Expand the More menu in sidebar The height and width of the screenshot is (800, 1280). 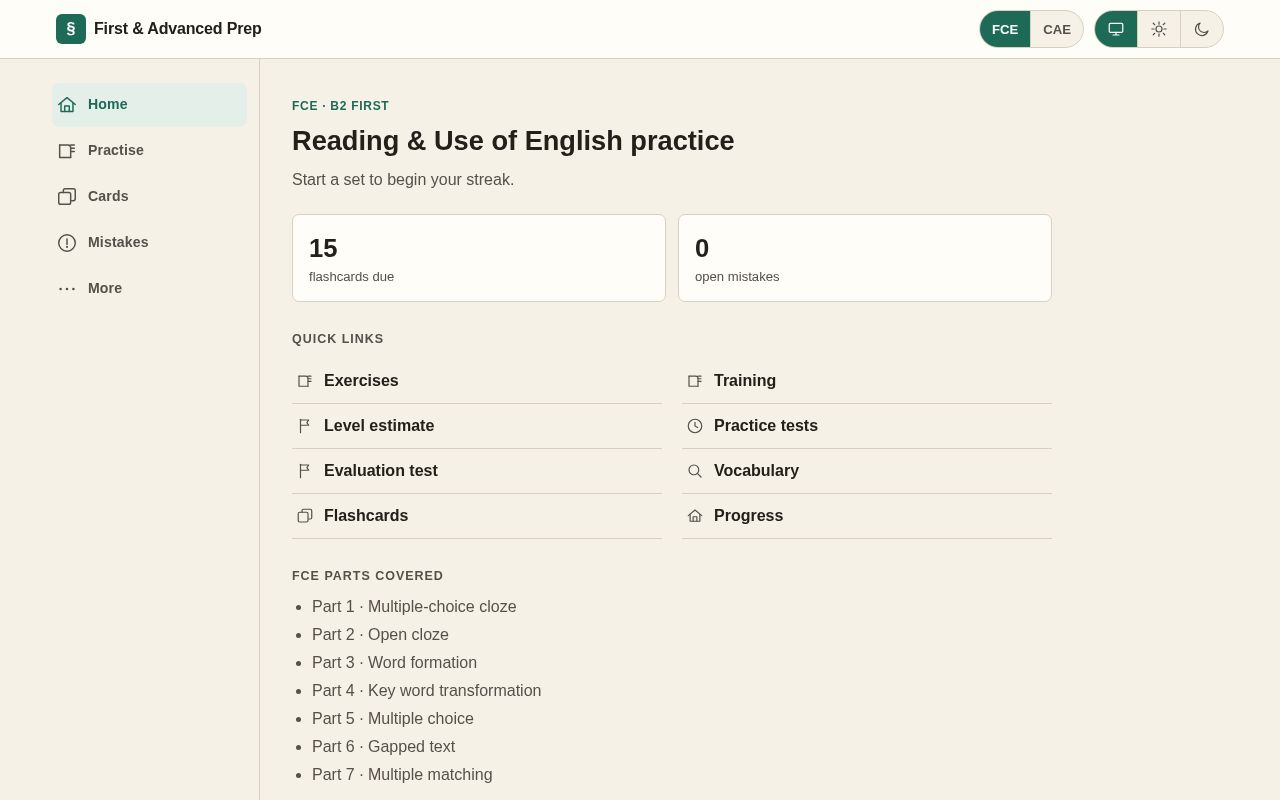[149, 288]
